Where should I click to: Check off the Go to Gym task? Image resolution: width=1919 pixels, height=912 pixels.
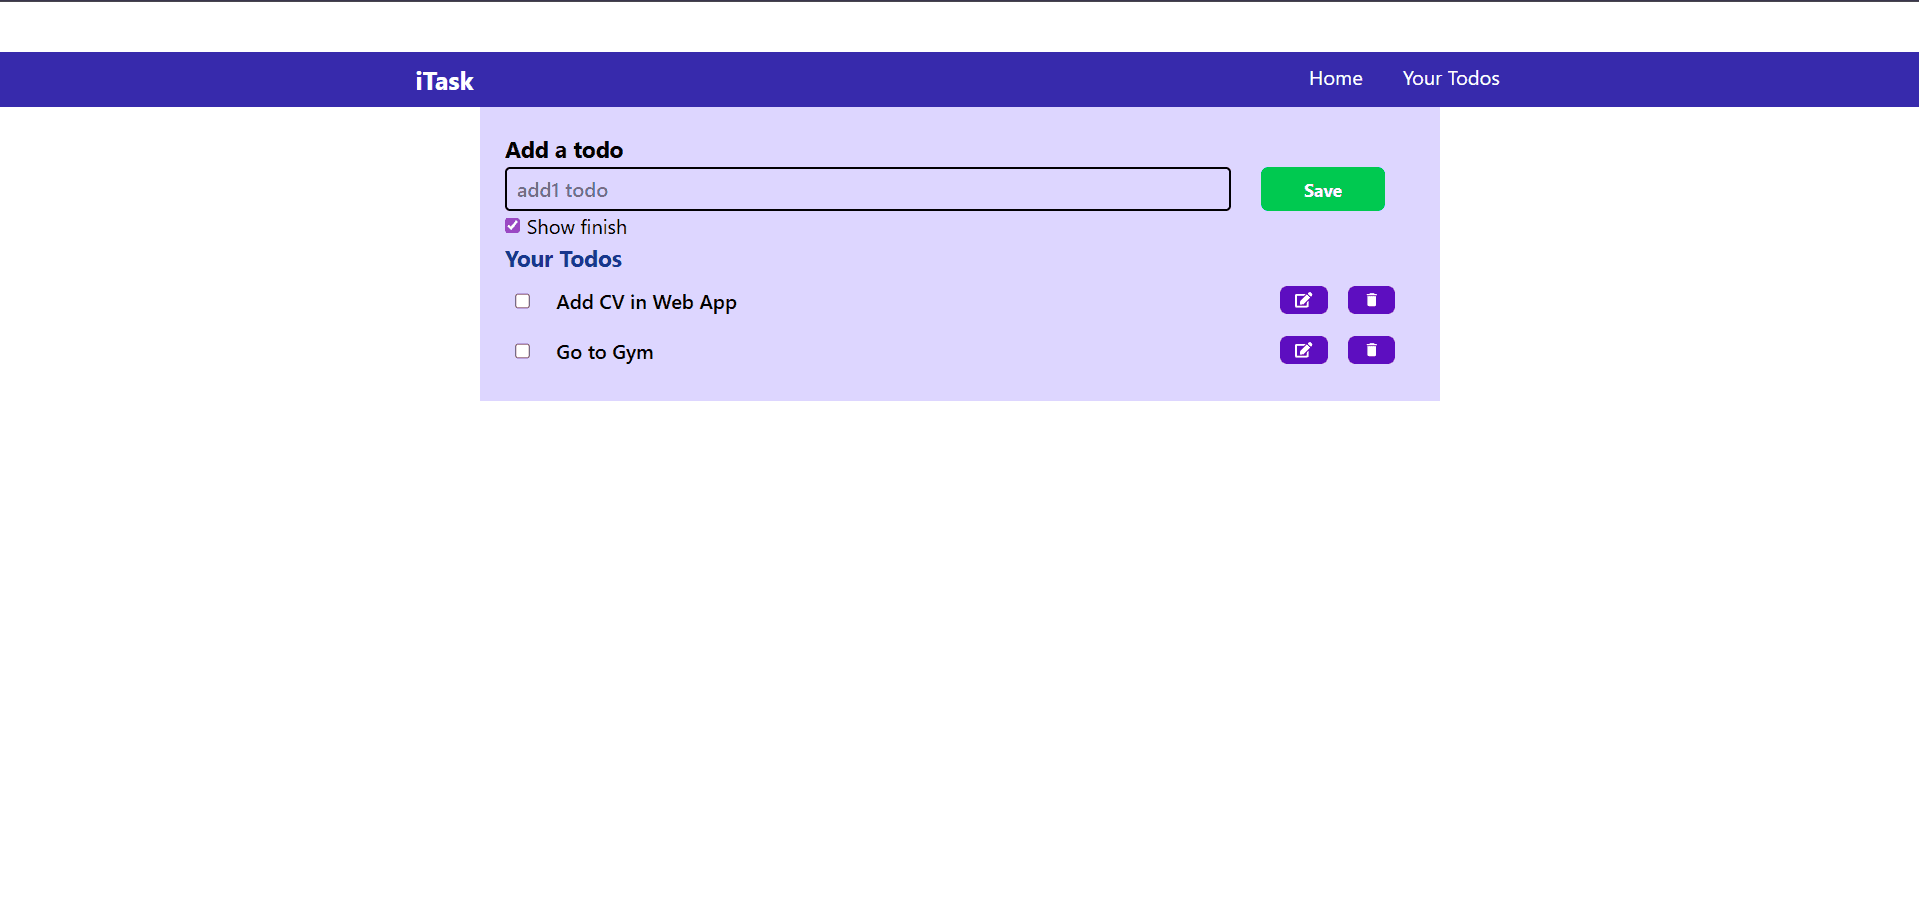(x=522, y=350)
